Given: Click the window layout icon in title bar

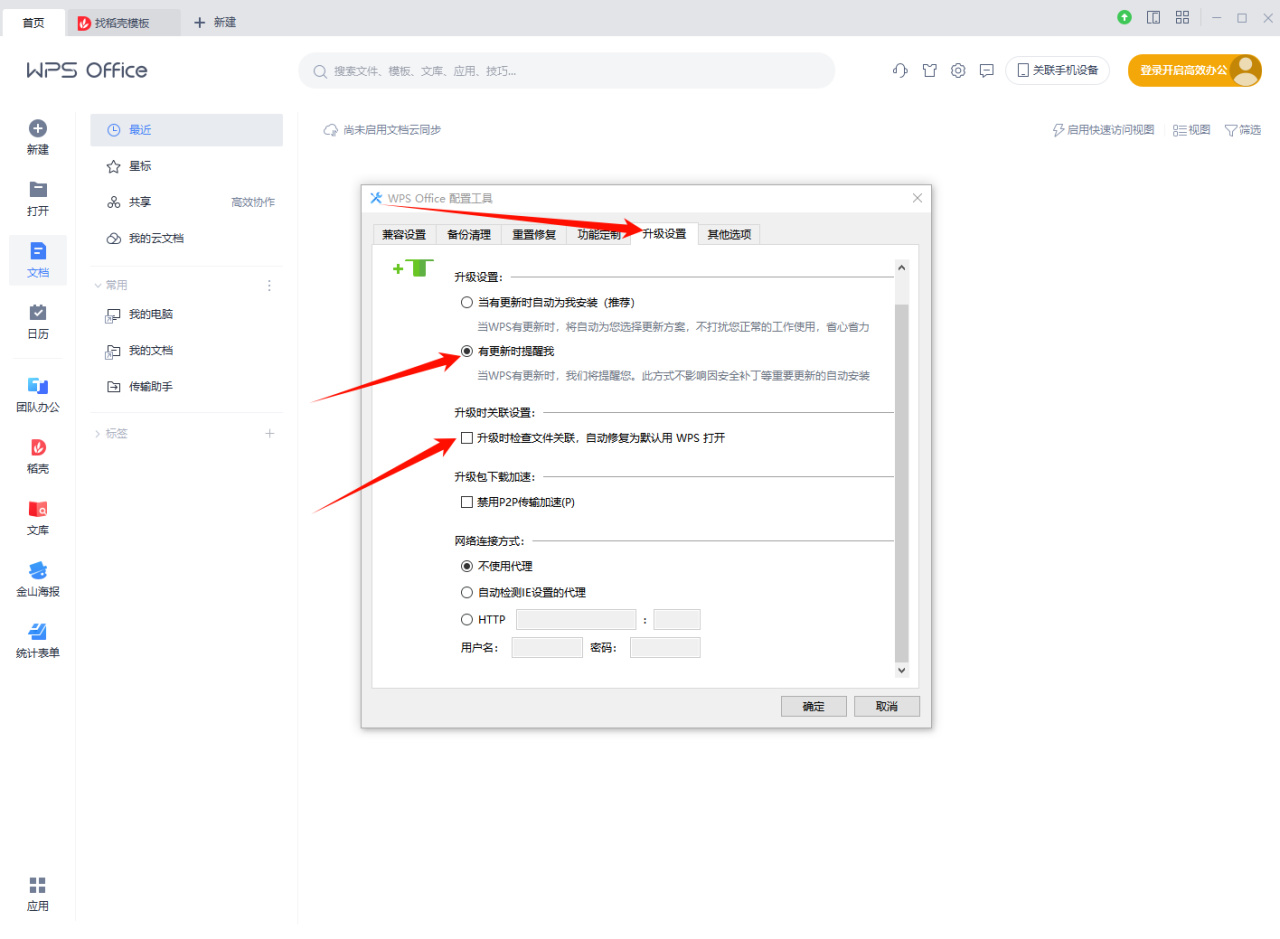Looking at the screenshot, I should [1153, 17].
